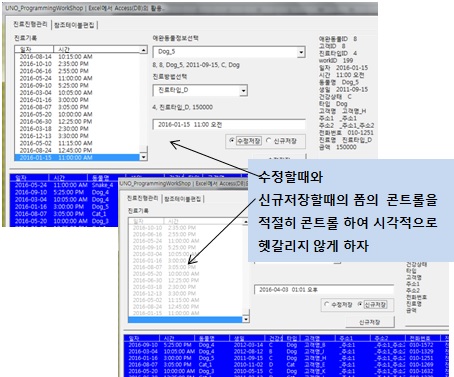
Task: Select 2016-06-16 2:55:00 PM record in back list
Action: coord(77,71)
